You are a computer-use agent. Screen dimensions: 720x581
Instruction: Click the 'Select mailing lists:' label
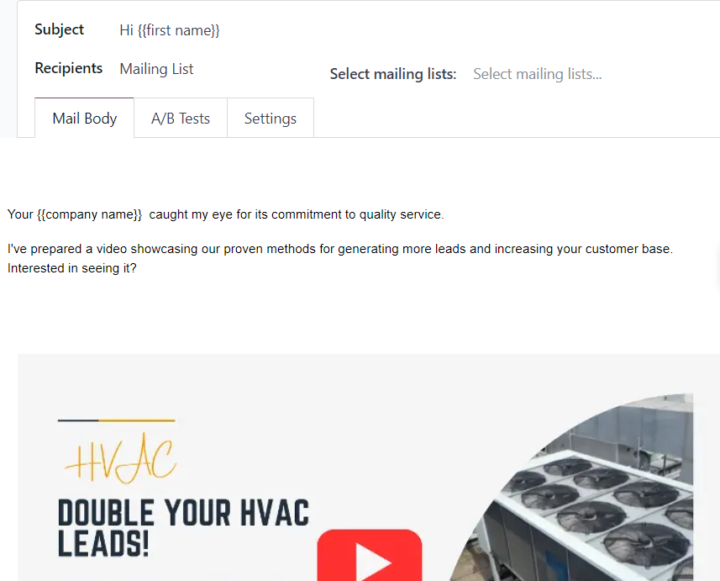click(x=393, y=74)
